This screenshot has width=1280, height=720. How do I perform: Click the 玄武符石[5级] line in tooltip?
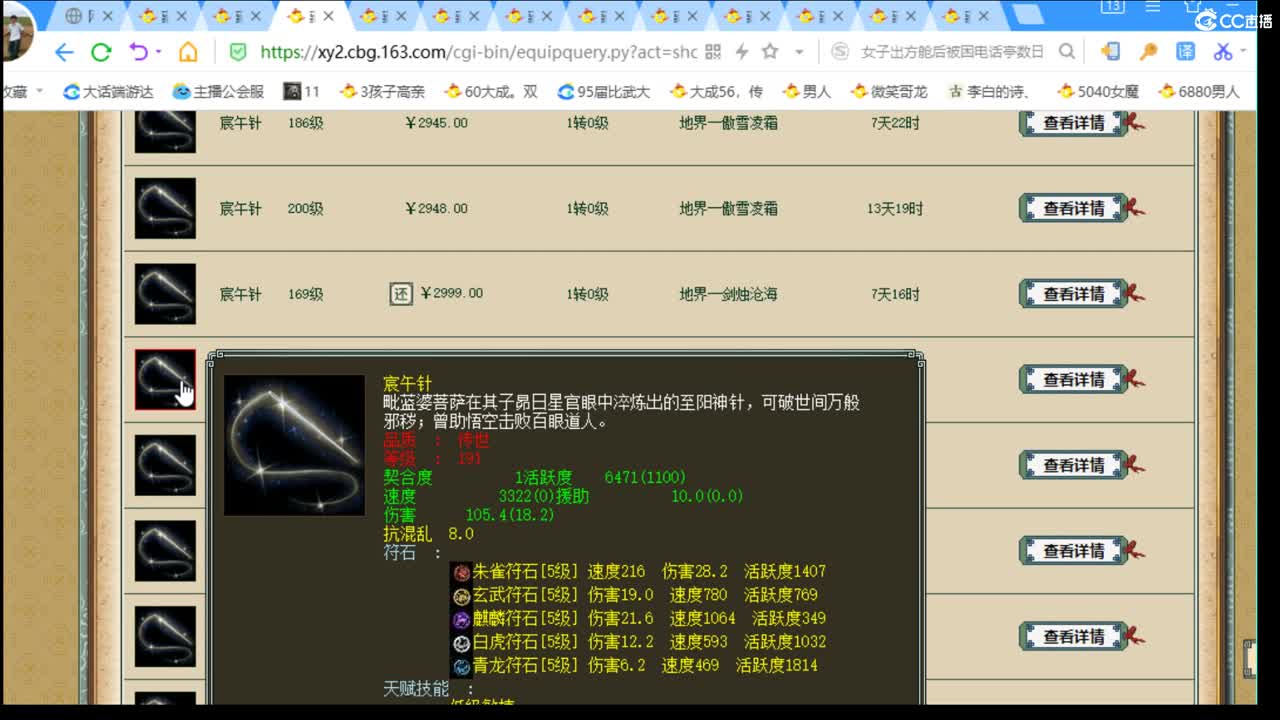(635, 595)
